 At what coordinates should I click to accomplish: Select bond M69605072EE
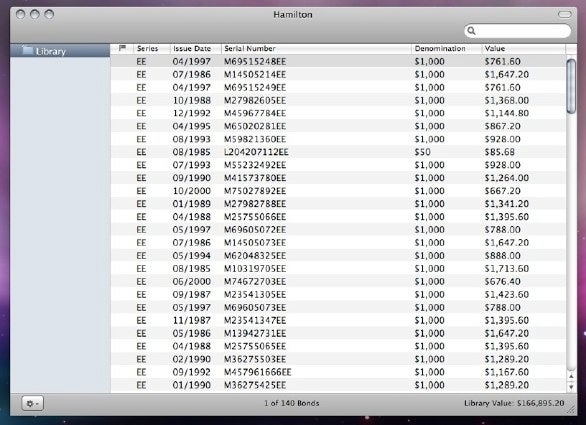click(x=338, y=230)
